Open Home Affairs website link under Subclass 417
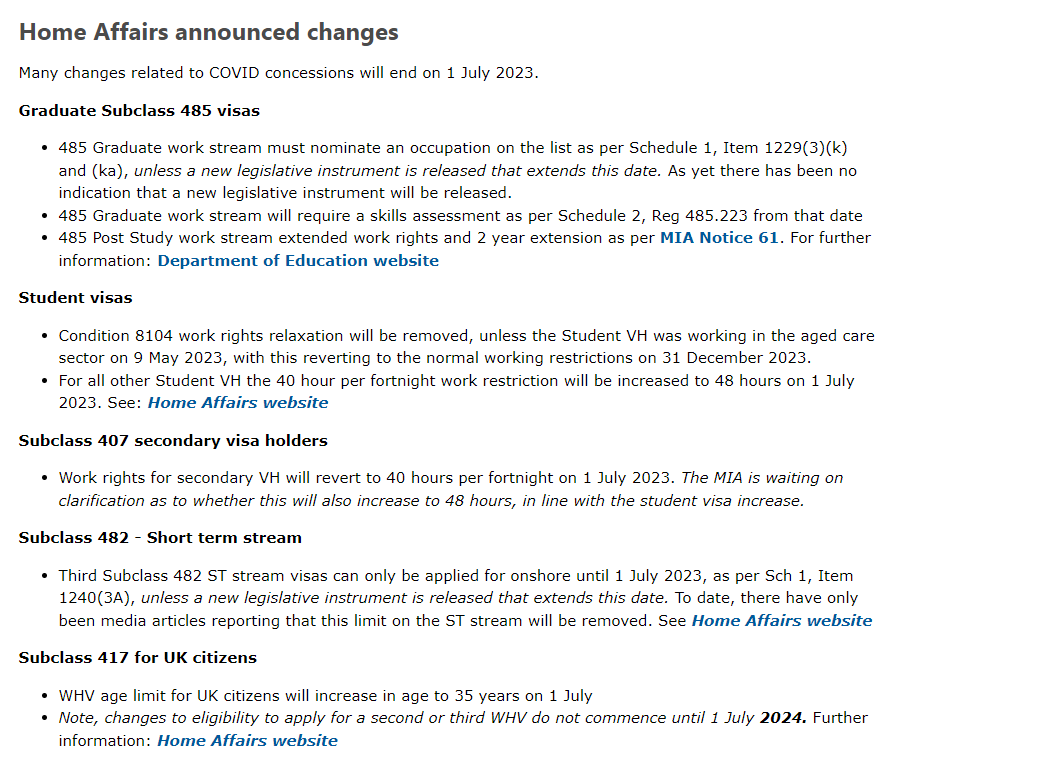This screenshot has height=757, width=1048. [247, 741]
